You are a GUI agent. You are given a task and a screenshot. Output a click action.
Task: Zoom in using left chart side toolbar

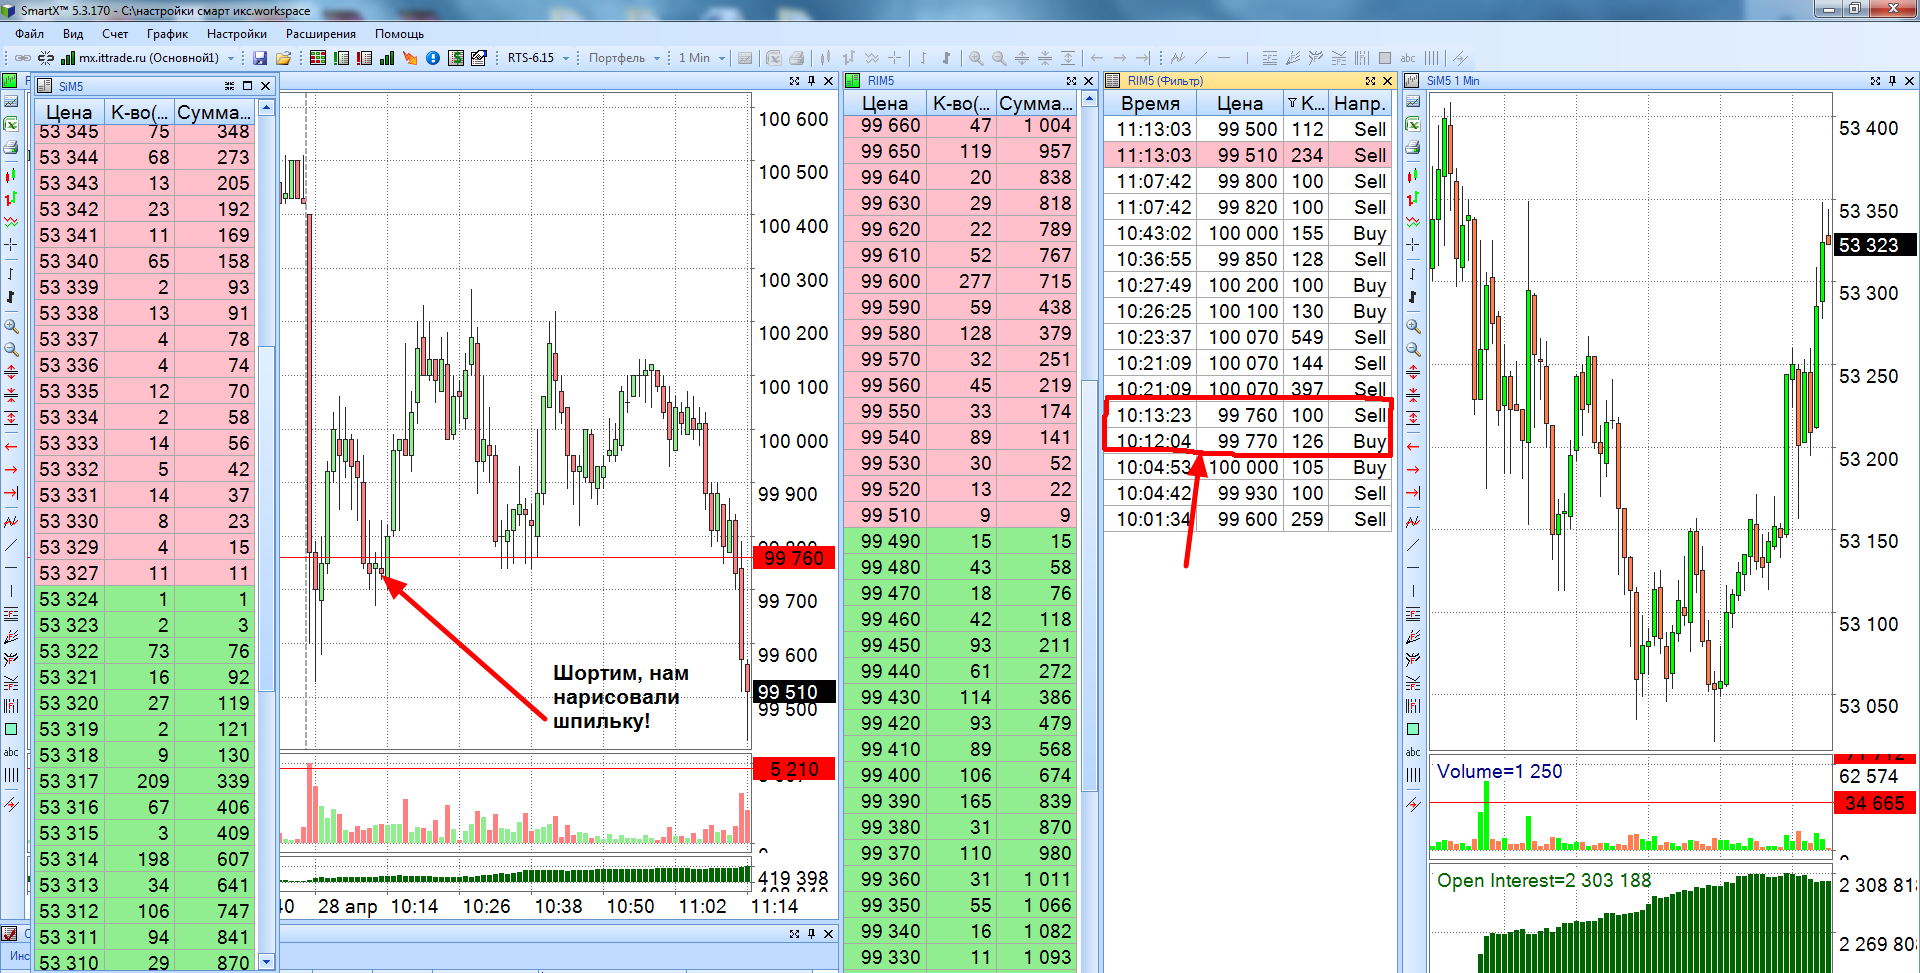[x=11, y=327]
